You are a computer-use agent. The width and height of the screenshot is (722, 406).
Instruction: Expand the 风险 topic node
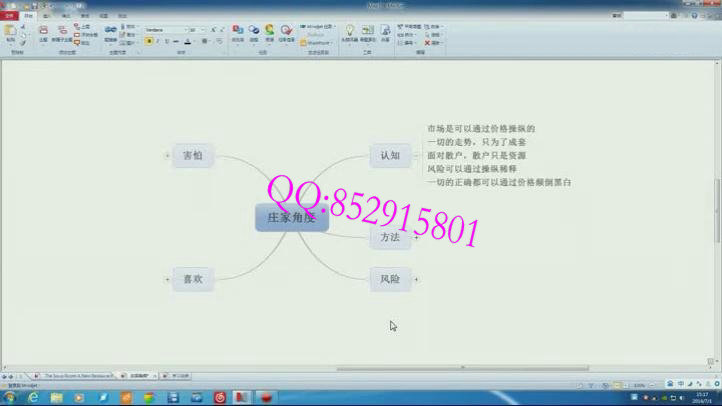point(416,279)
